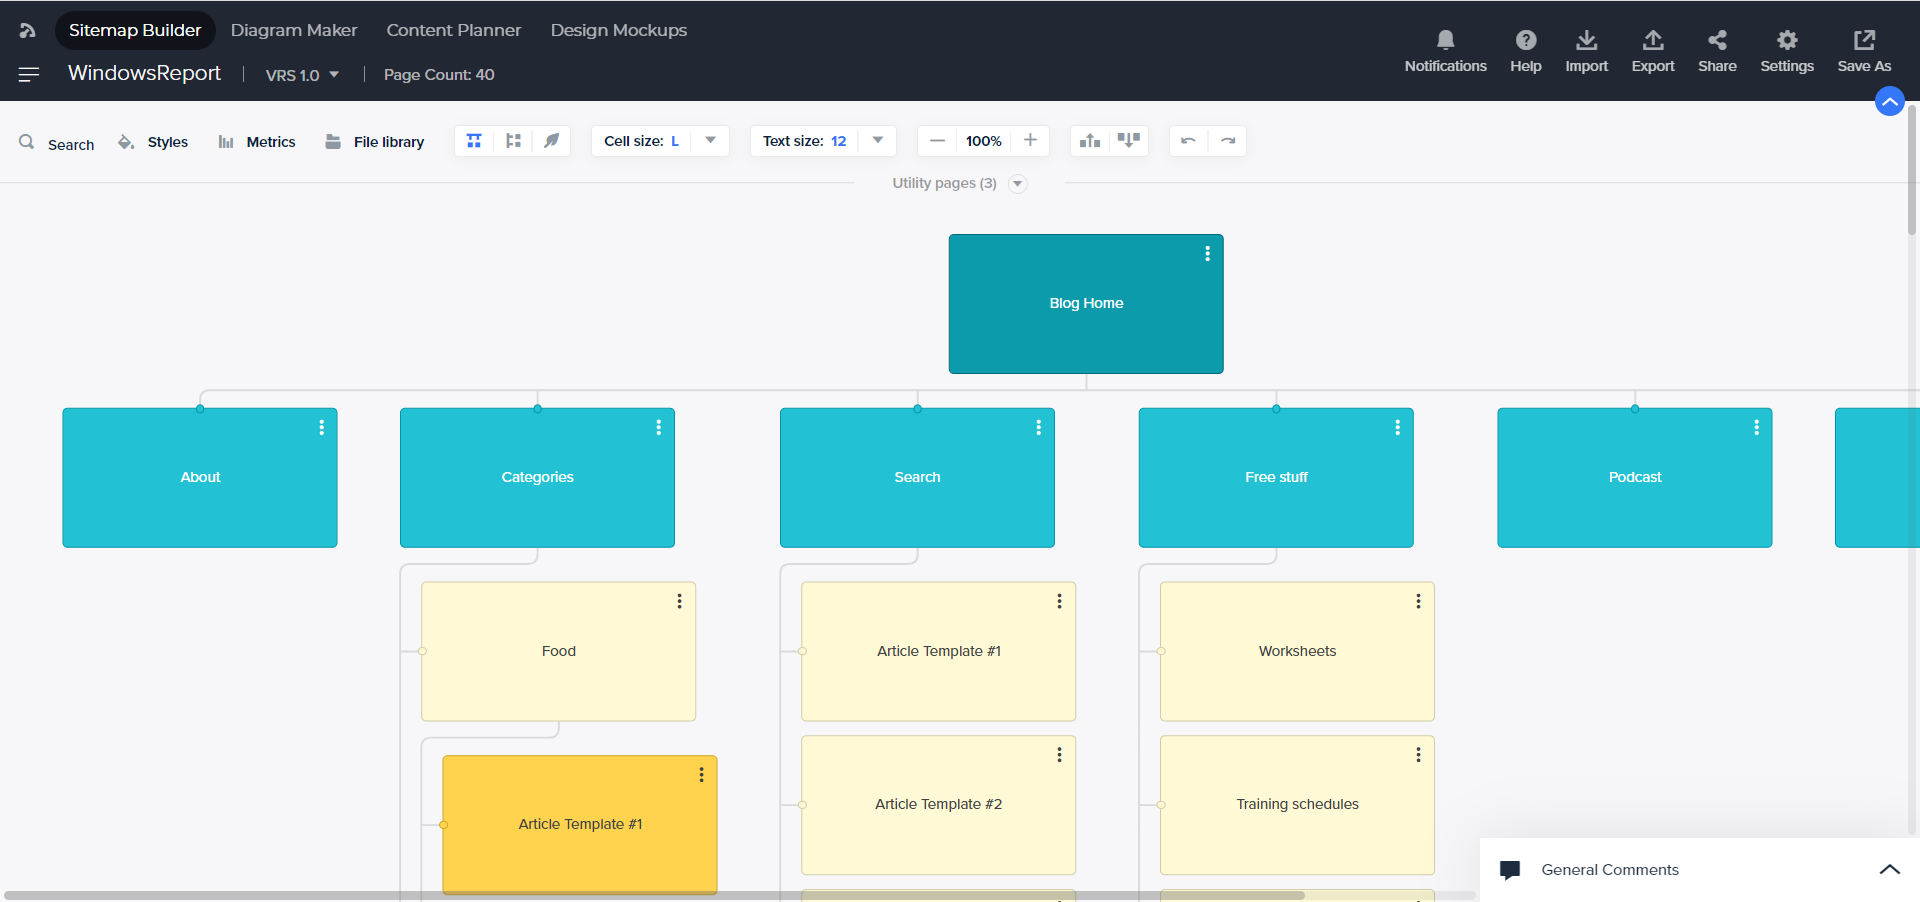Viewport: 1920px width, 902px height.
Task: Open the Help question mark
Action: coord(1525,51)
